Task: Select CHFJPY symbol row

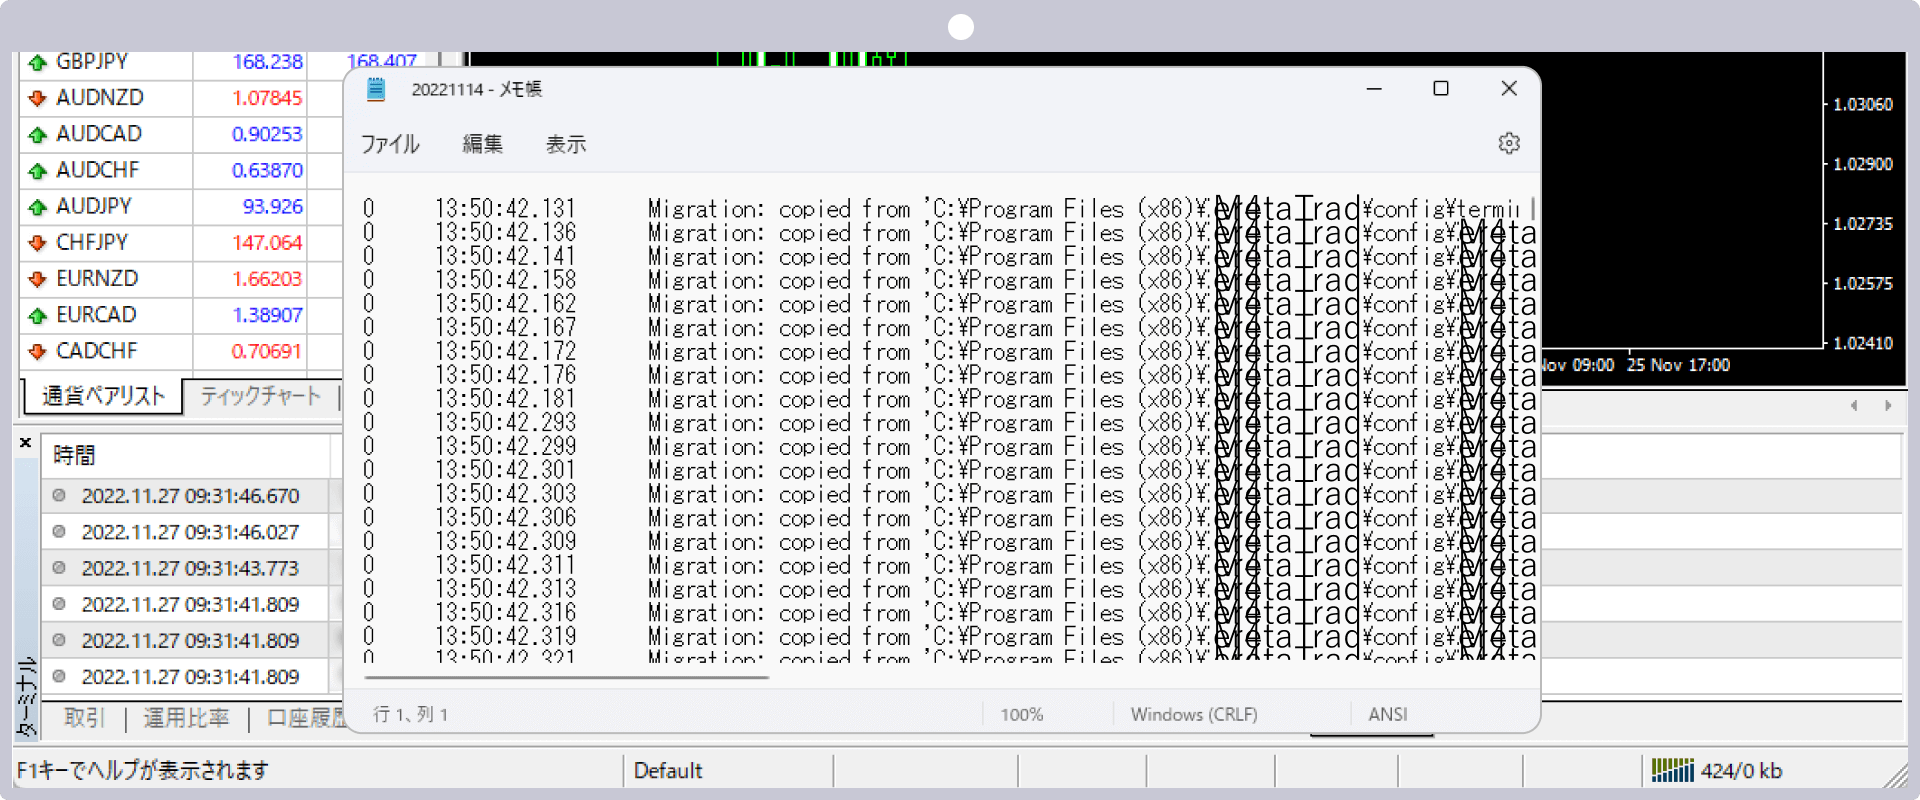Action: point(180,243)
